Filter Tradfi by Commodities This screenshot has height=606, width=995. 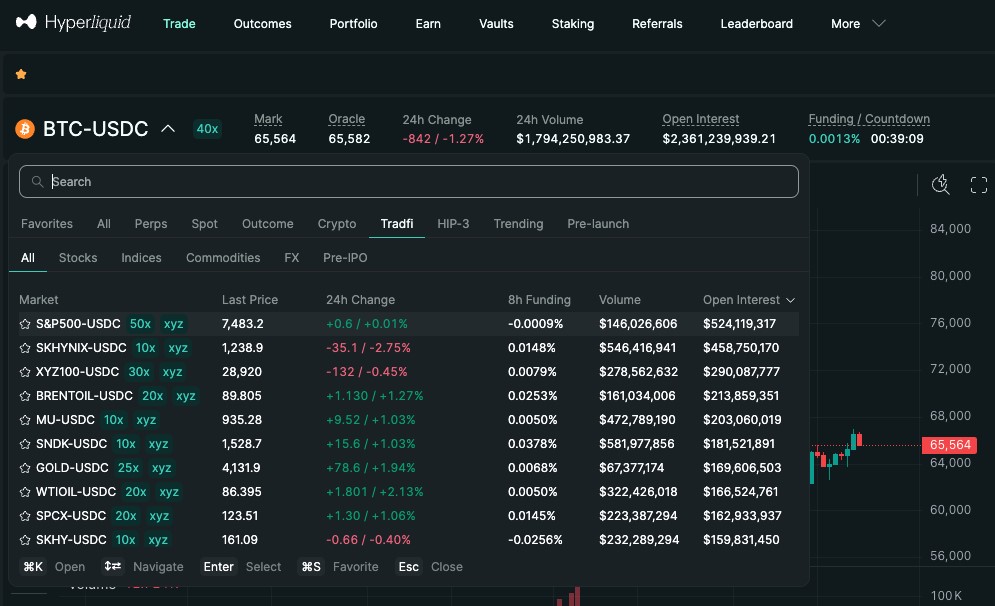223,258
